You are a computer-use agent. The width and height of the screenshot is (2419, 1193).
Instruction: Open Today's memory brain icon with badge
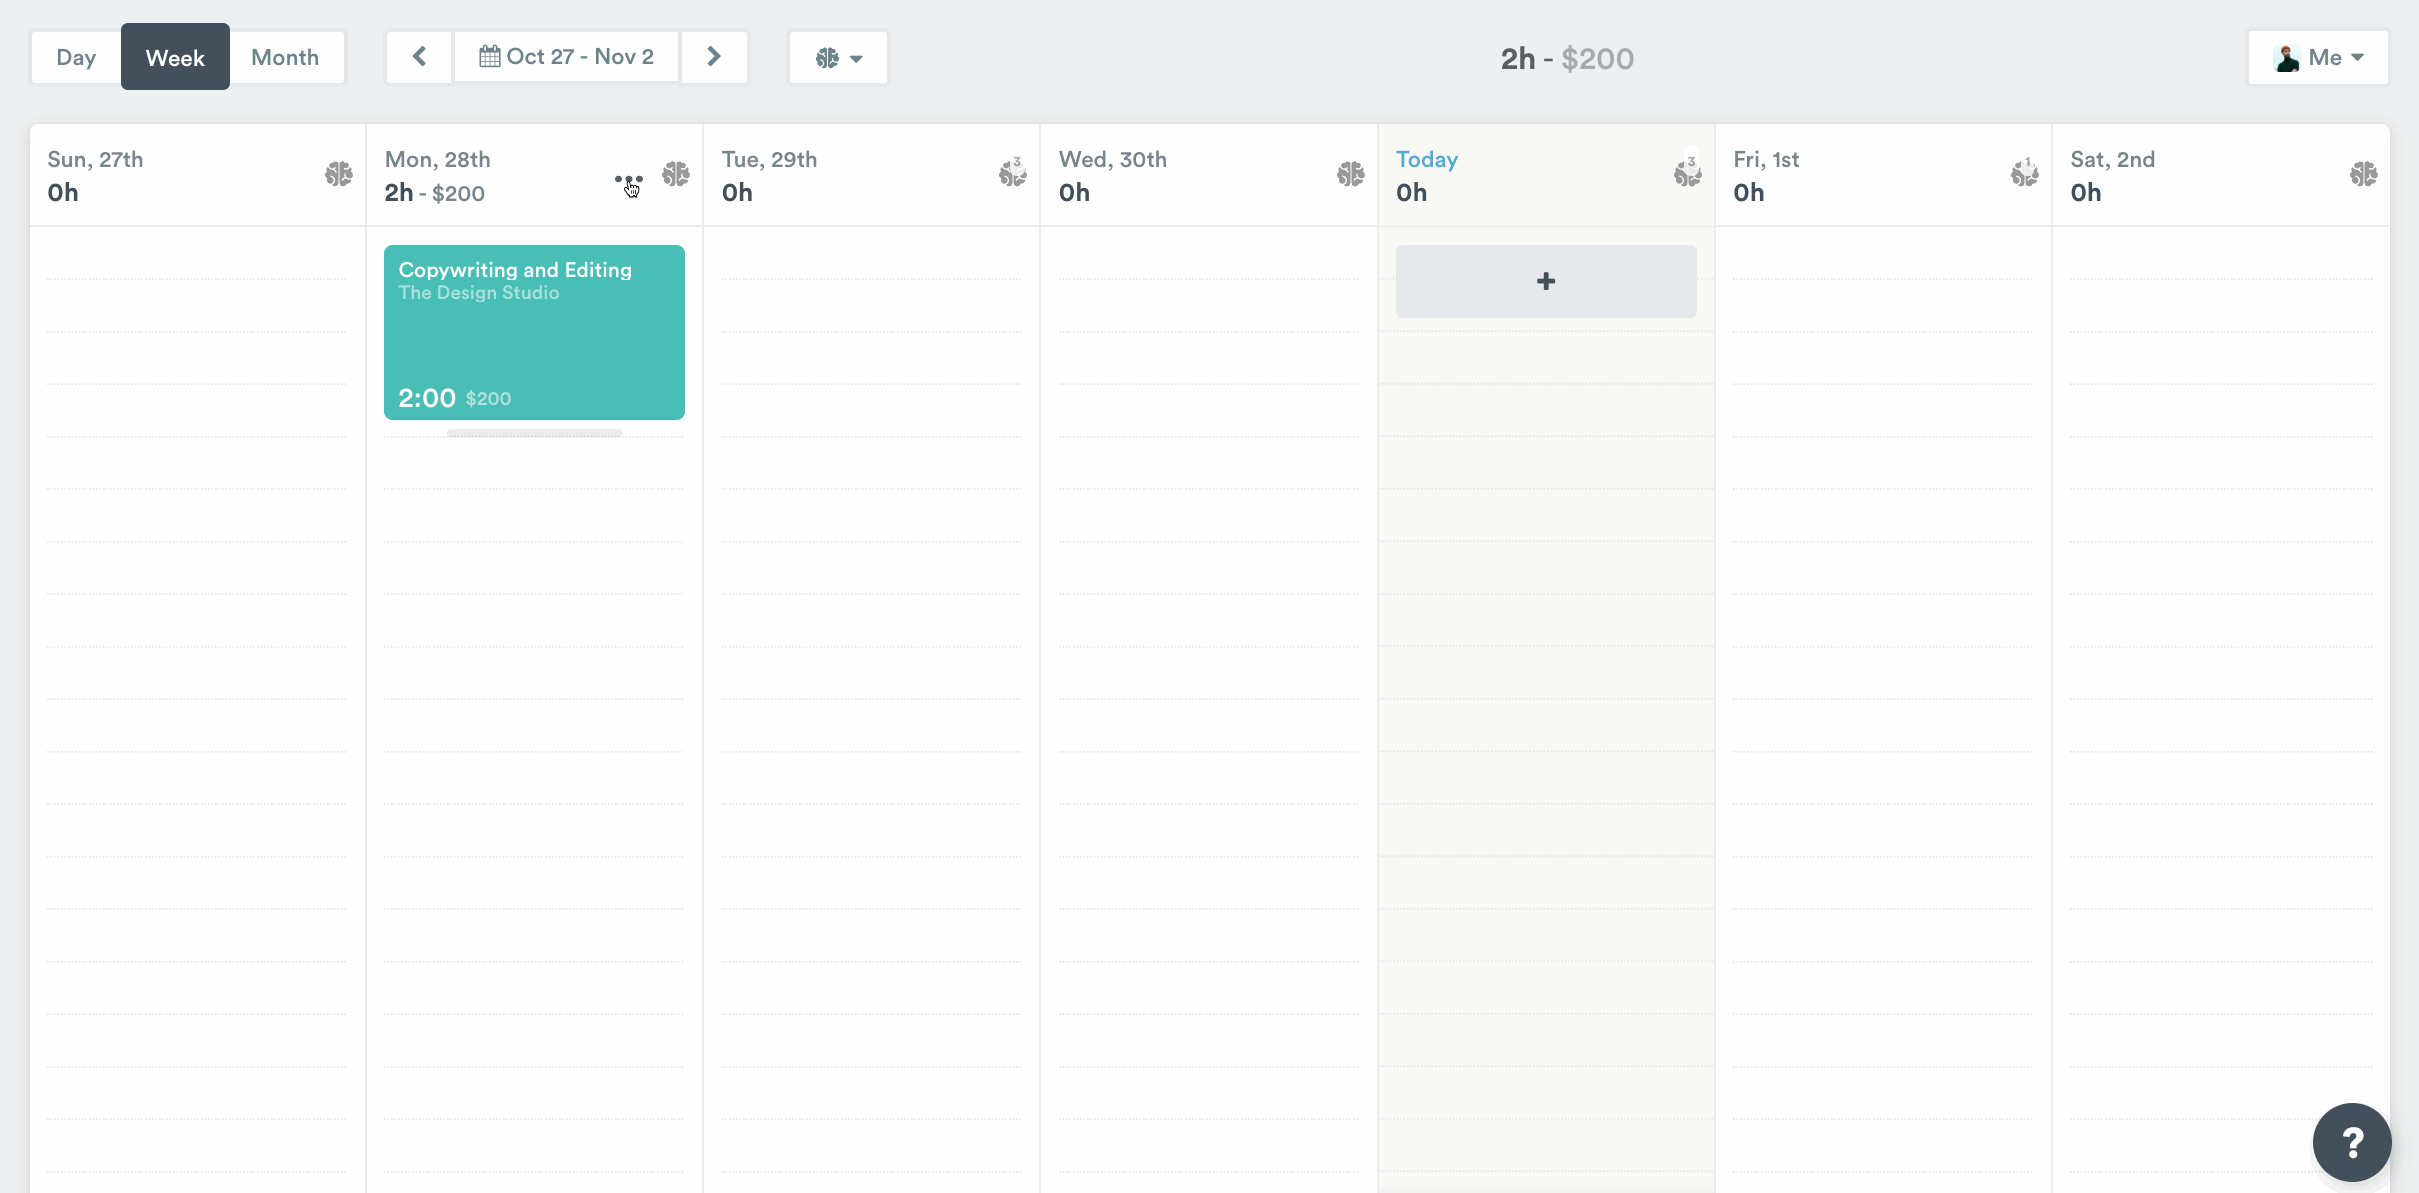(1687, 173)
